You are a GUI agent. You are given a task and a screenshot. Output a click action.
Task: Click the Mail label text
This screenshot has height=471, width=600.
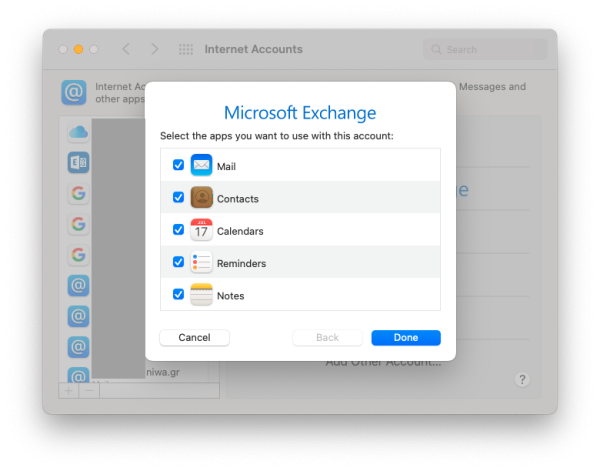226,166
